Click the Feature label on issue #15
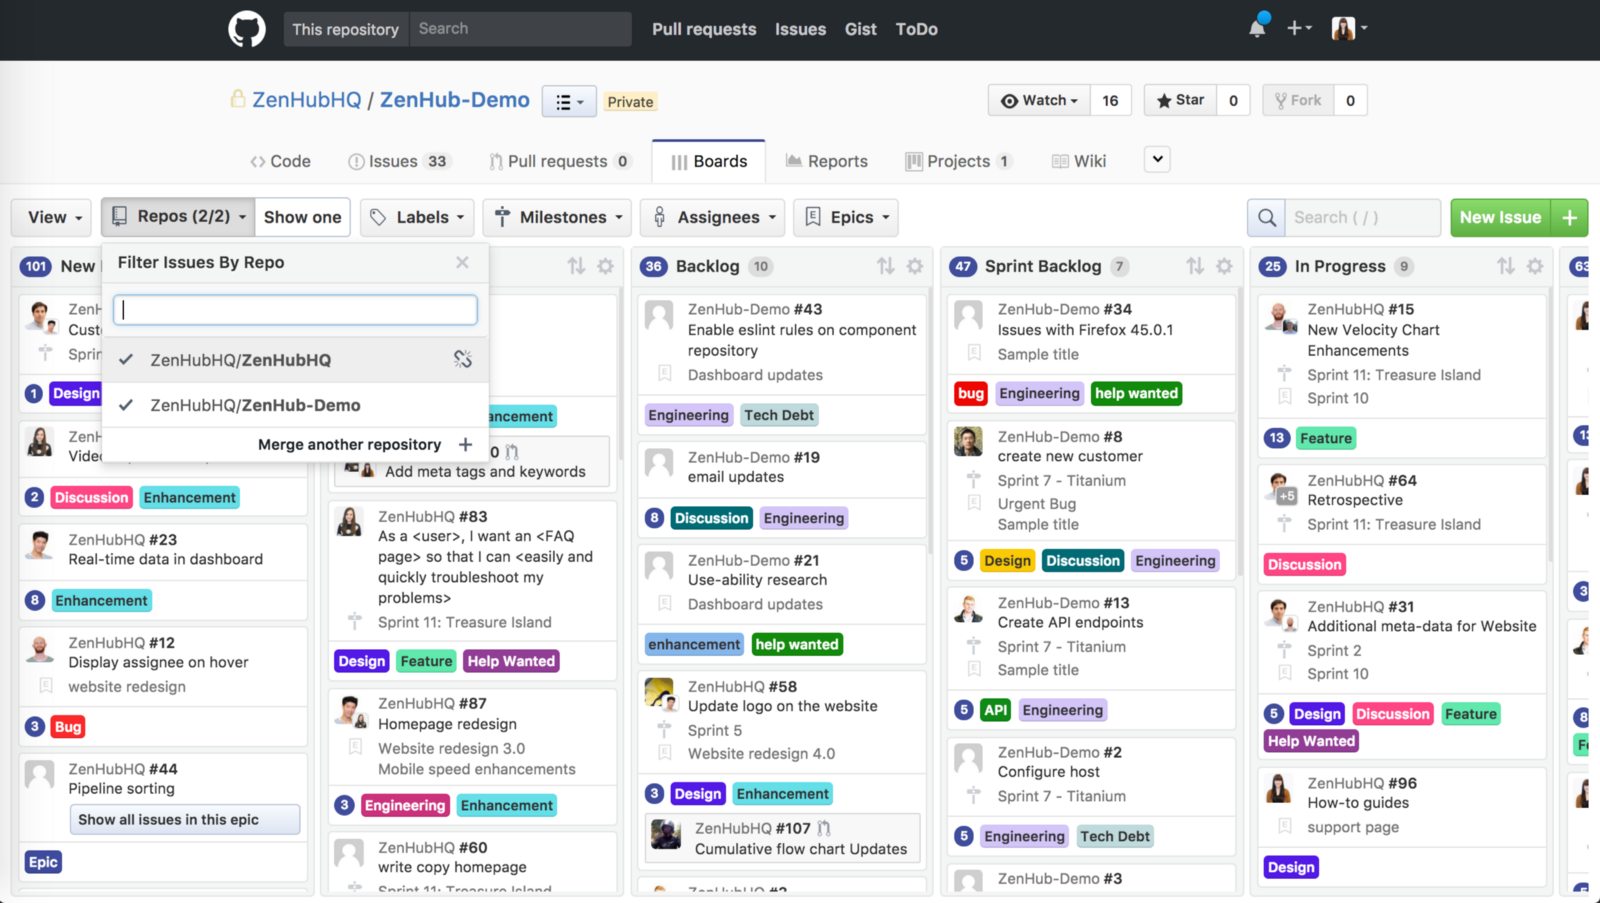Image resolution: width=1600 pixels, height=903 pixels. (x=1326, y=438)
